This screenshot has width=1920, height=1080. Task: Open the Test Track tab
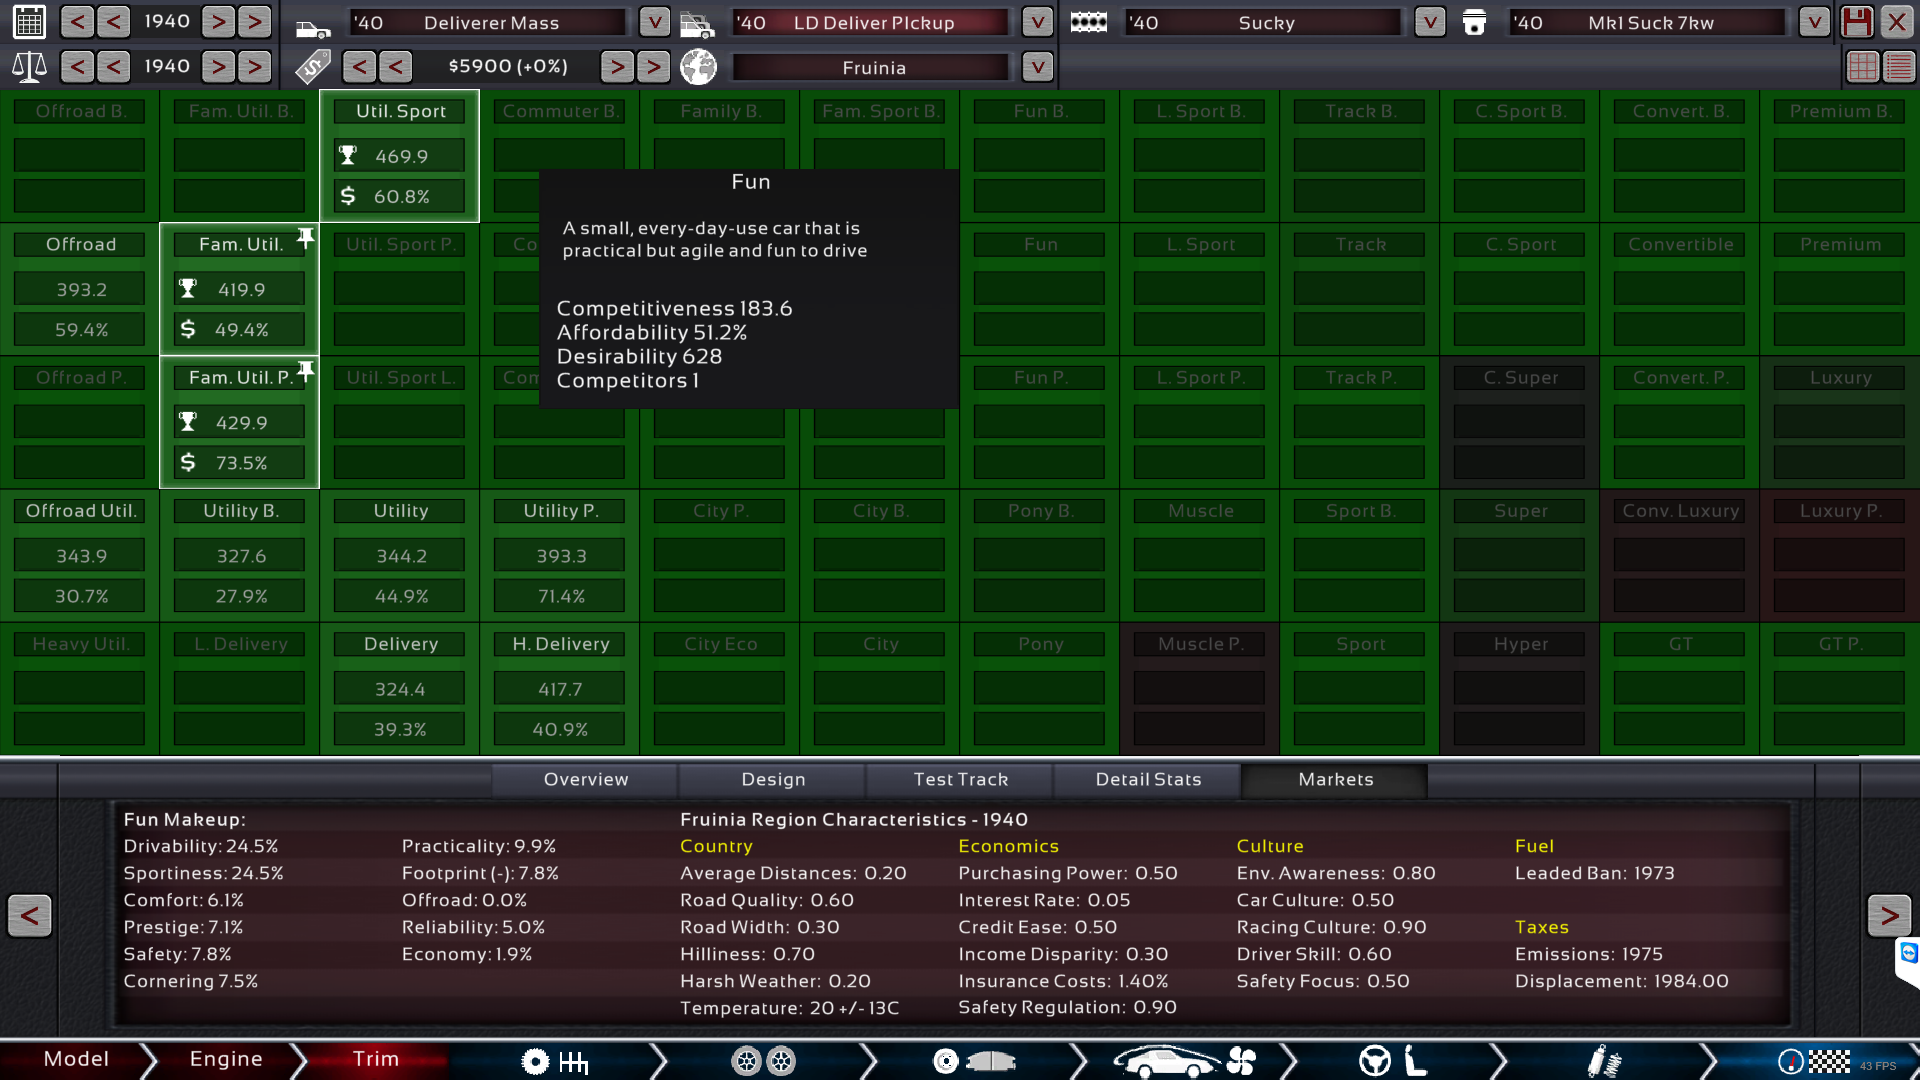pyautogui.click(x=960, y=780)
